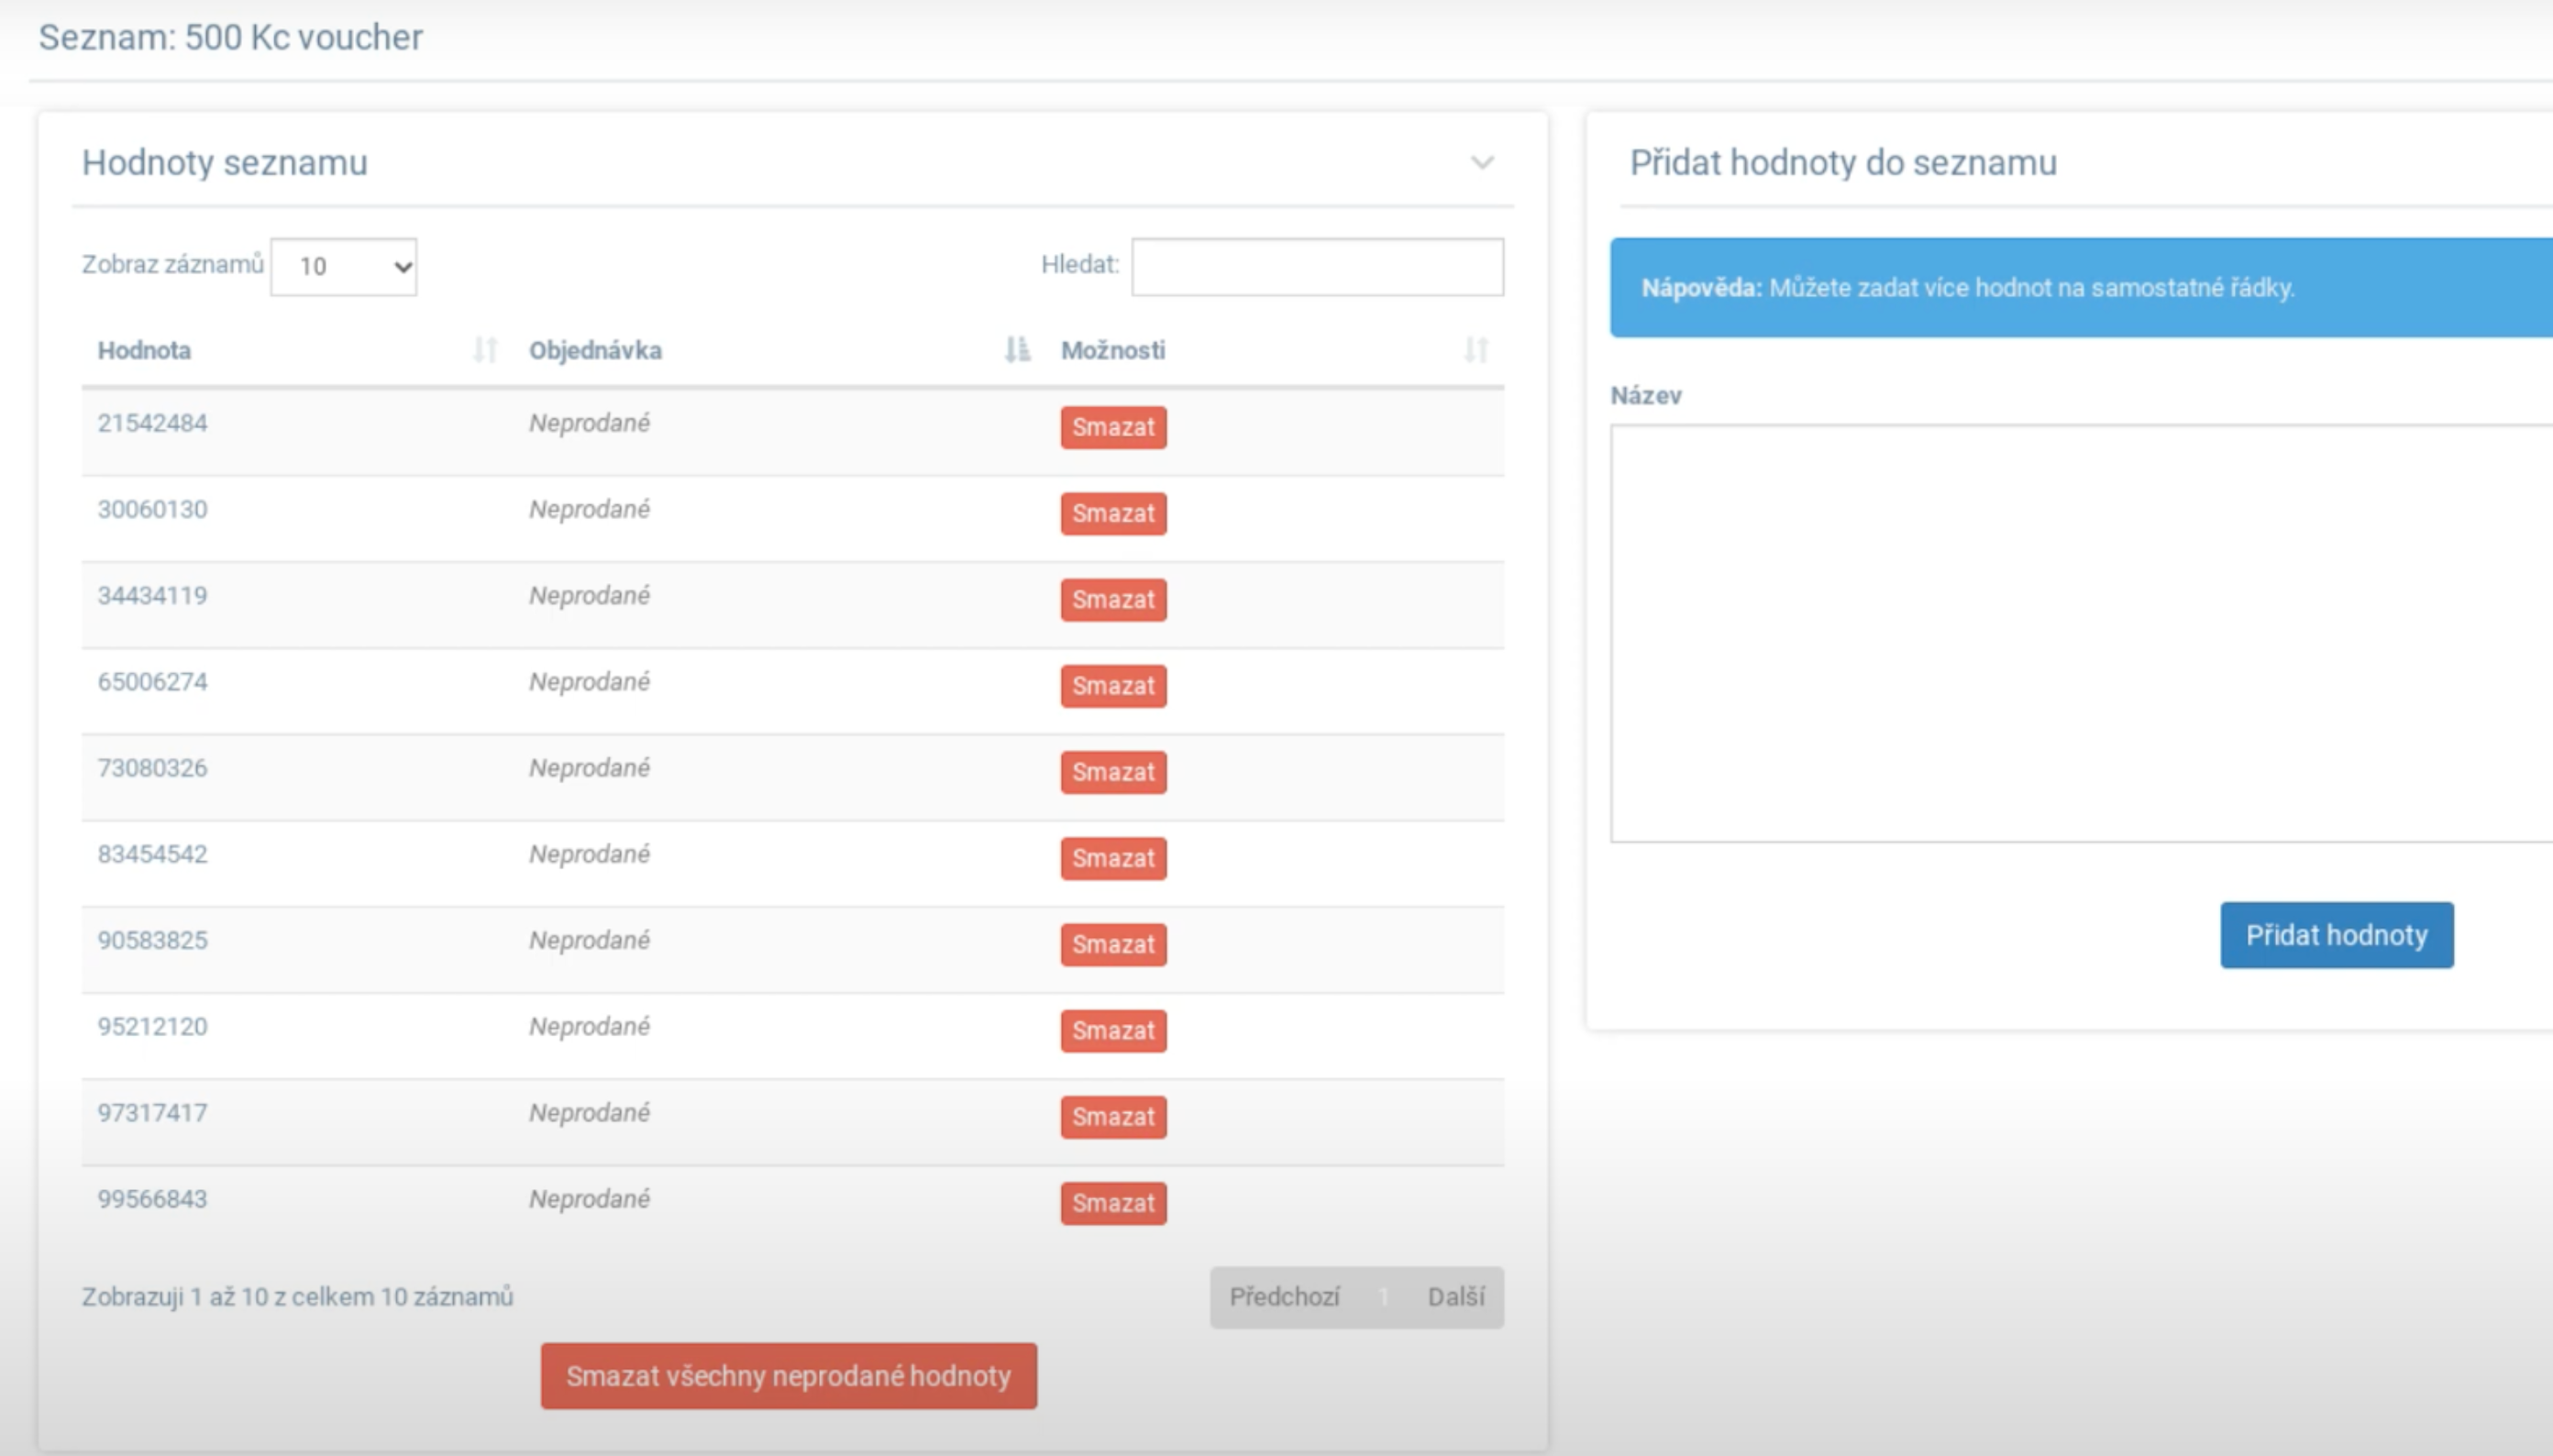Click the 'Hodnoty seznamu' heading
The image size is (2553, 1456).
point(224,162)
